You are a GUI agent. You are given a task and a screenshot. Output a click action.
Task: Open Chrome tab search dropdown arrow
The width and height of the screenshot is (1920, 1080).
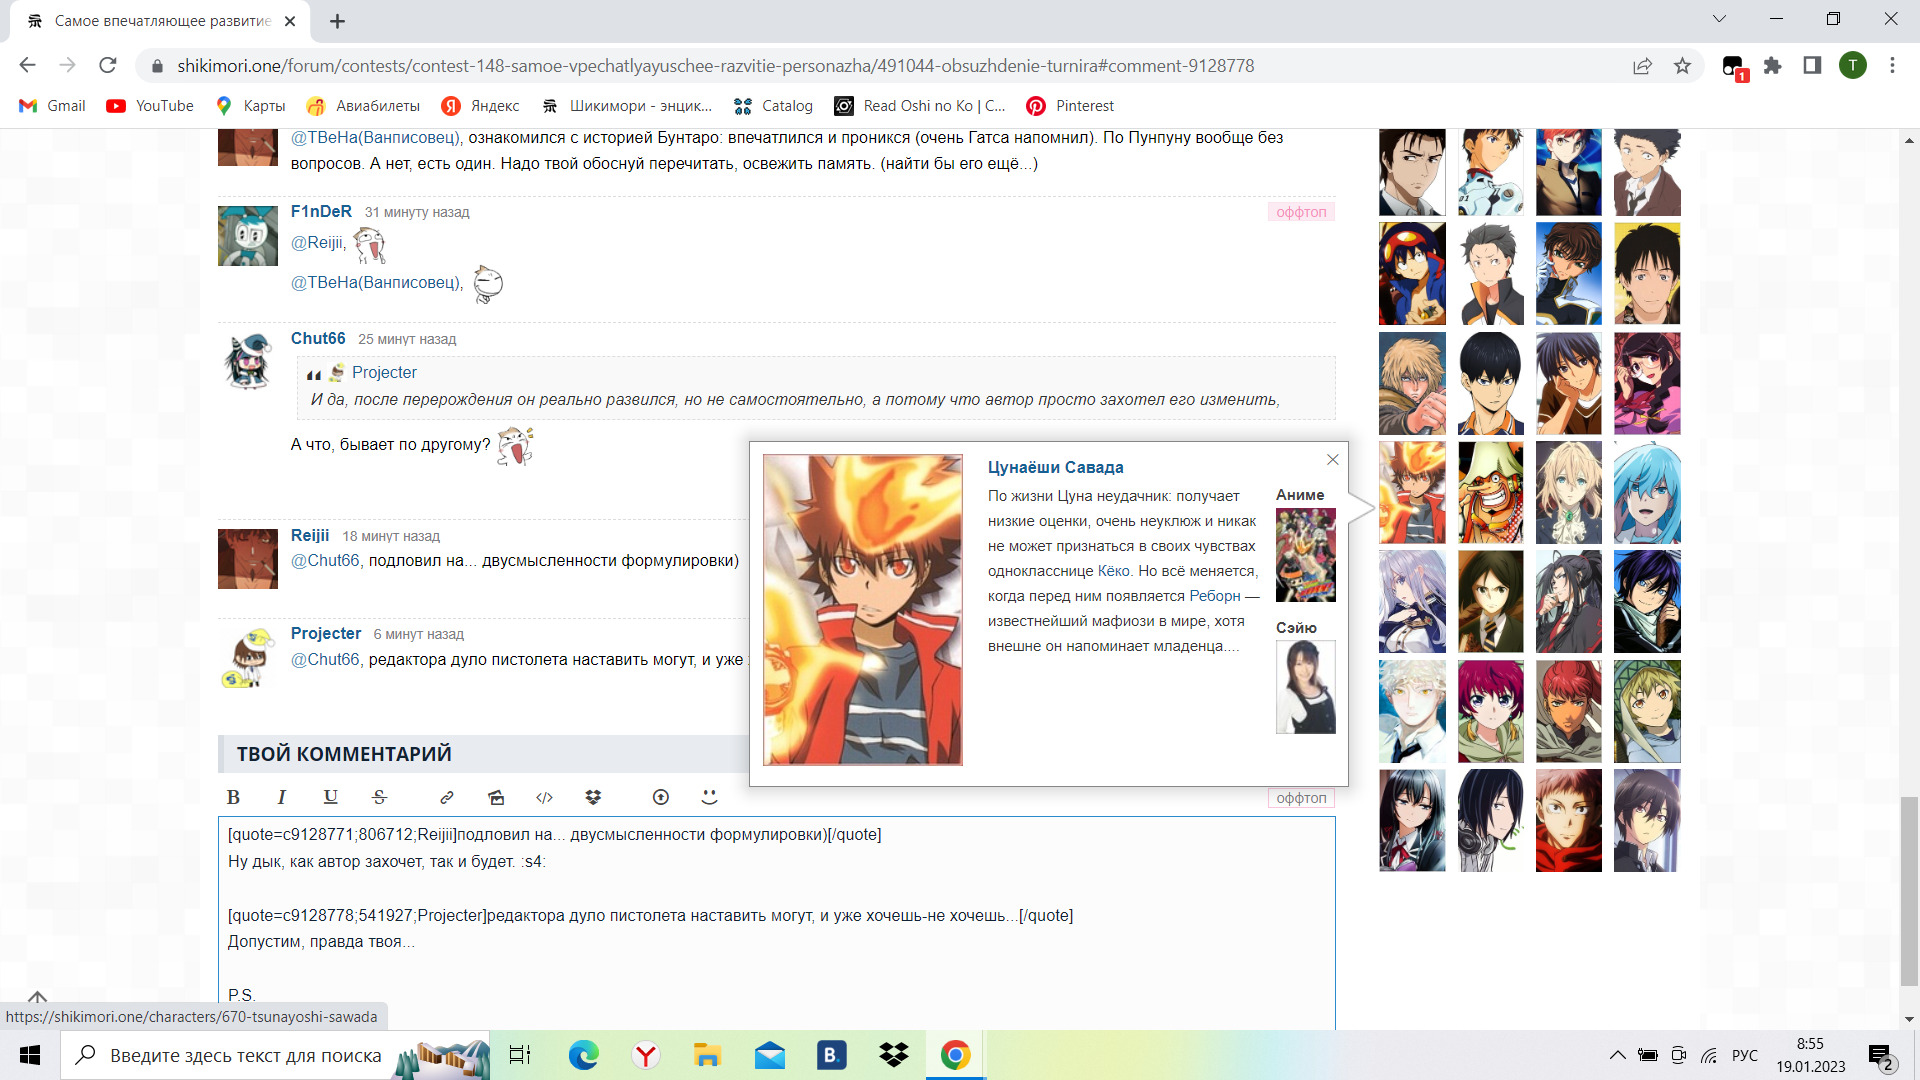pyautogui.click(x=1719, y=19)
